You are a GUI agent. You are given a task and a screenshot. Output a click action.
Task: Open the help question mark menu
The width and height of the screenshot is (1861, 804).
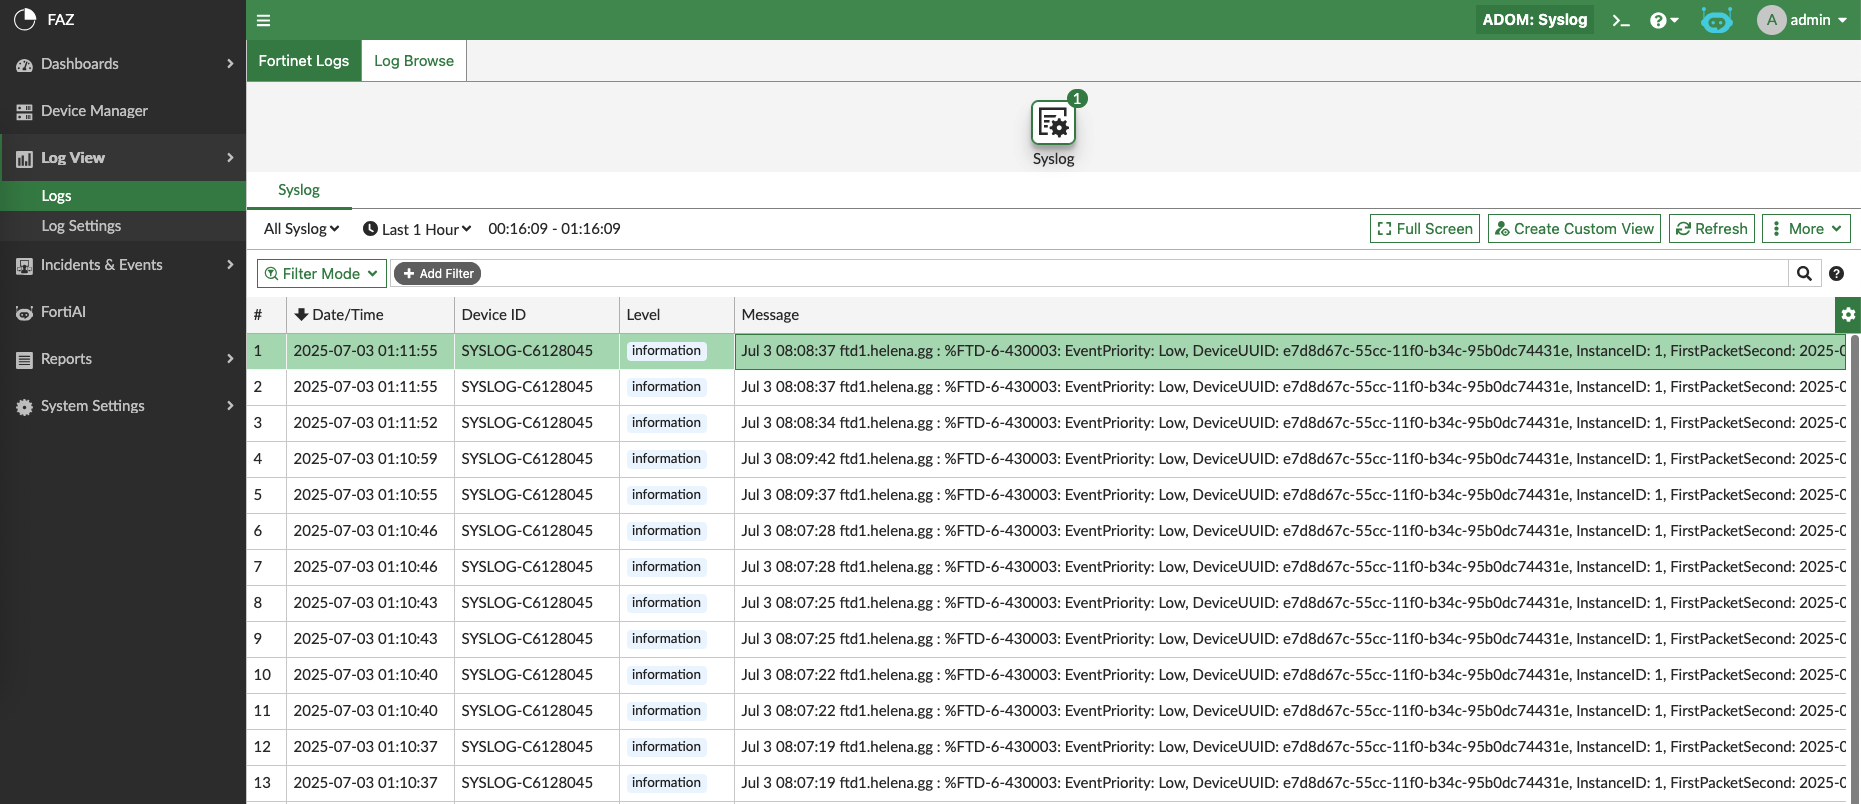[1663, 20]
